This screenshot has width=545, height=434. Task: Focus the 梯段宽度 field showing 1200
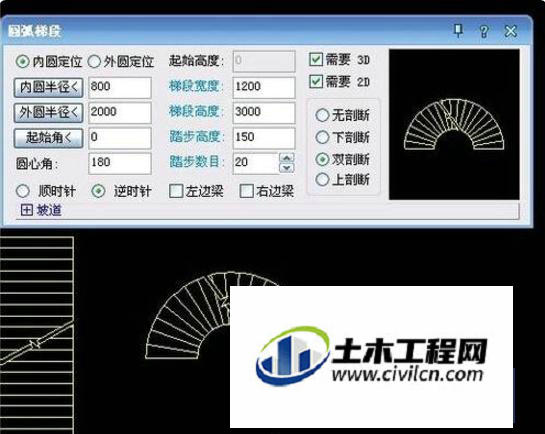(x=264, y=87)
